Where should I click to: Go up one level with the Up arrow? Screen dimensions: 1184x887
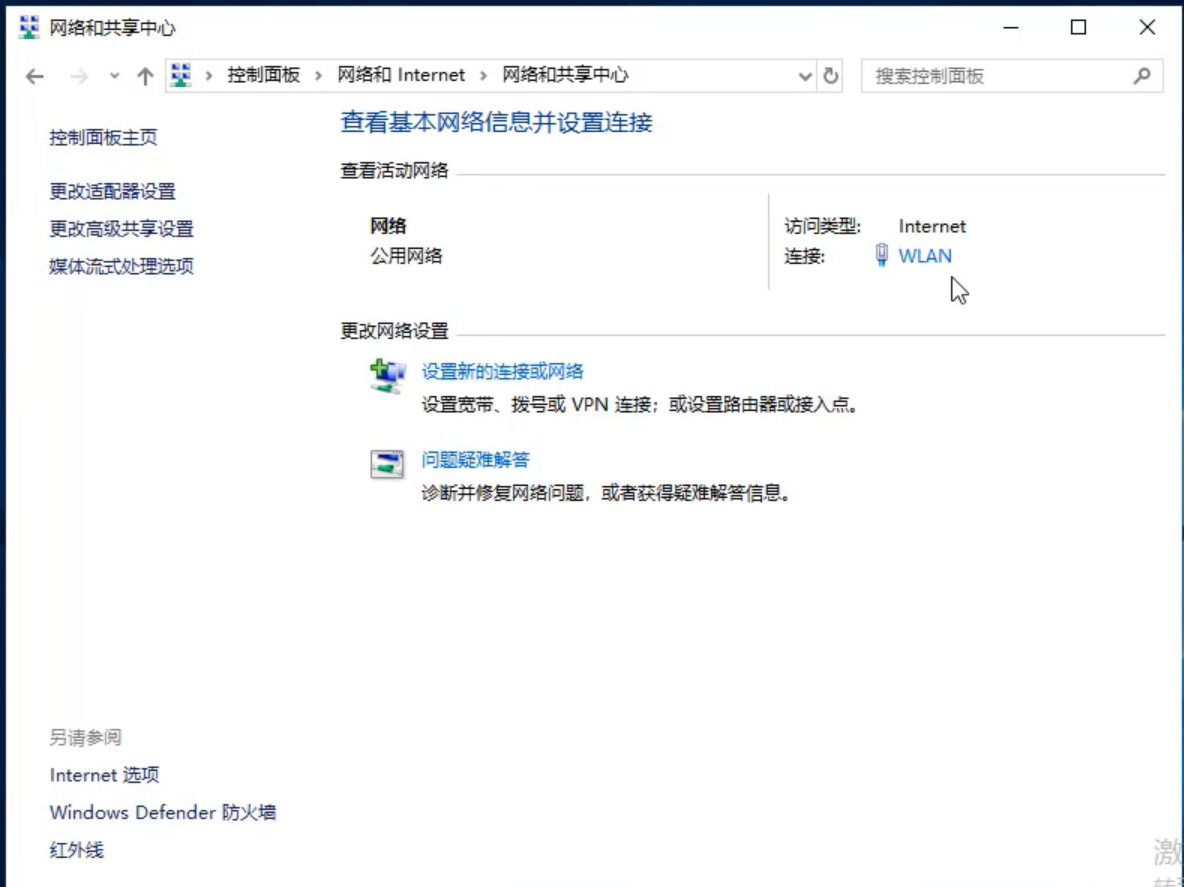[x=145, y=76]
